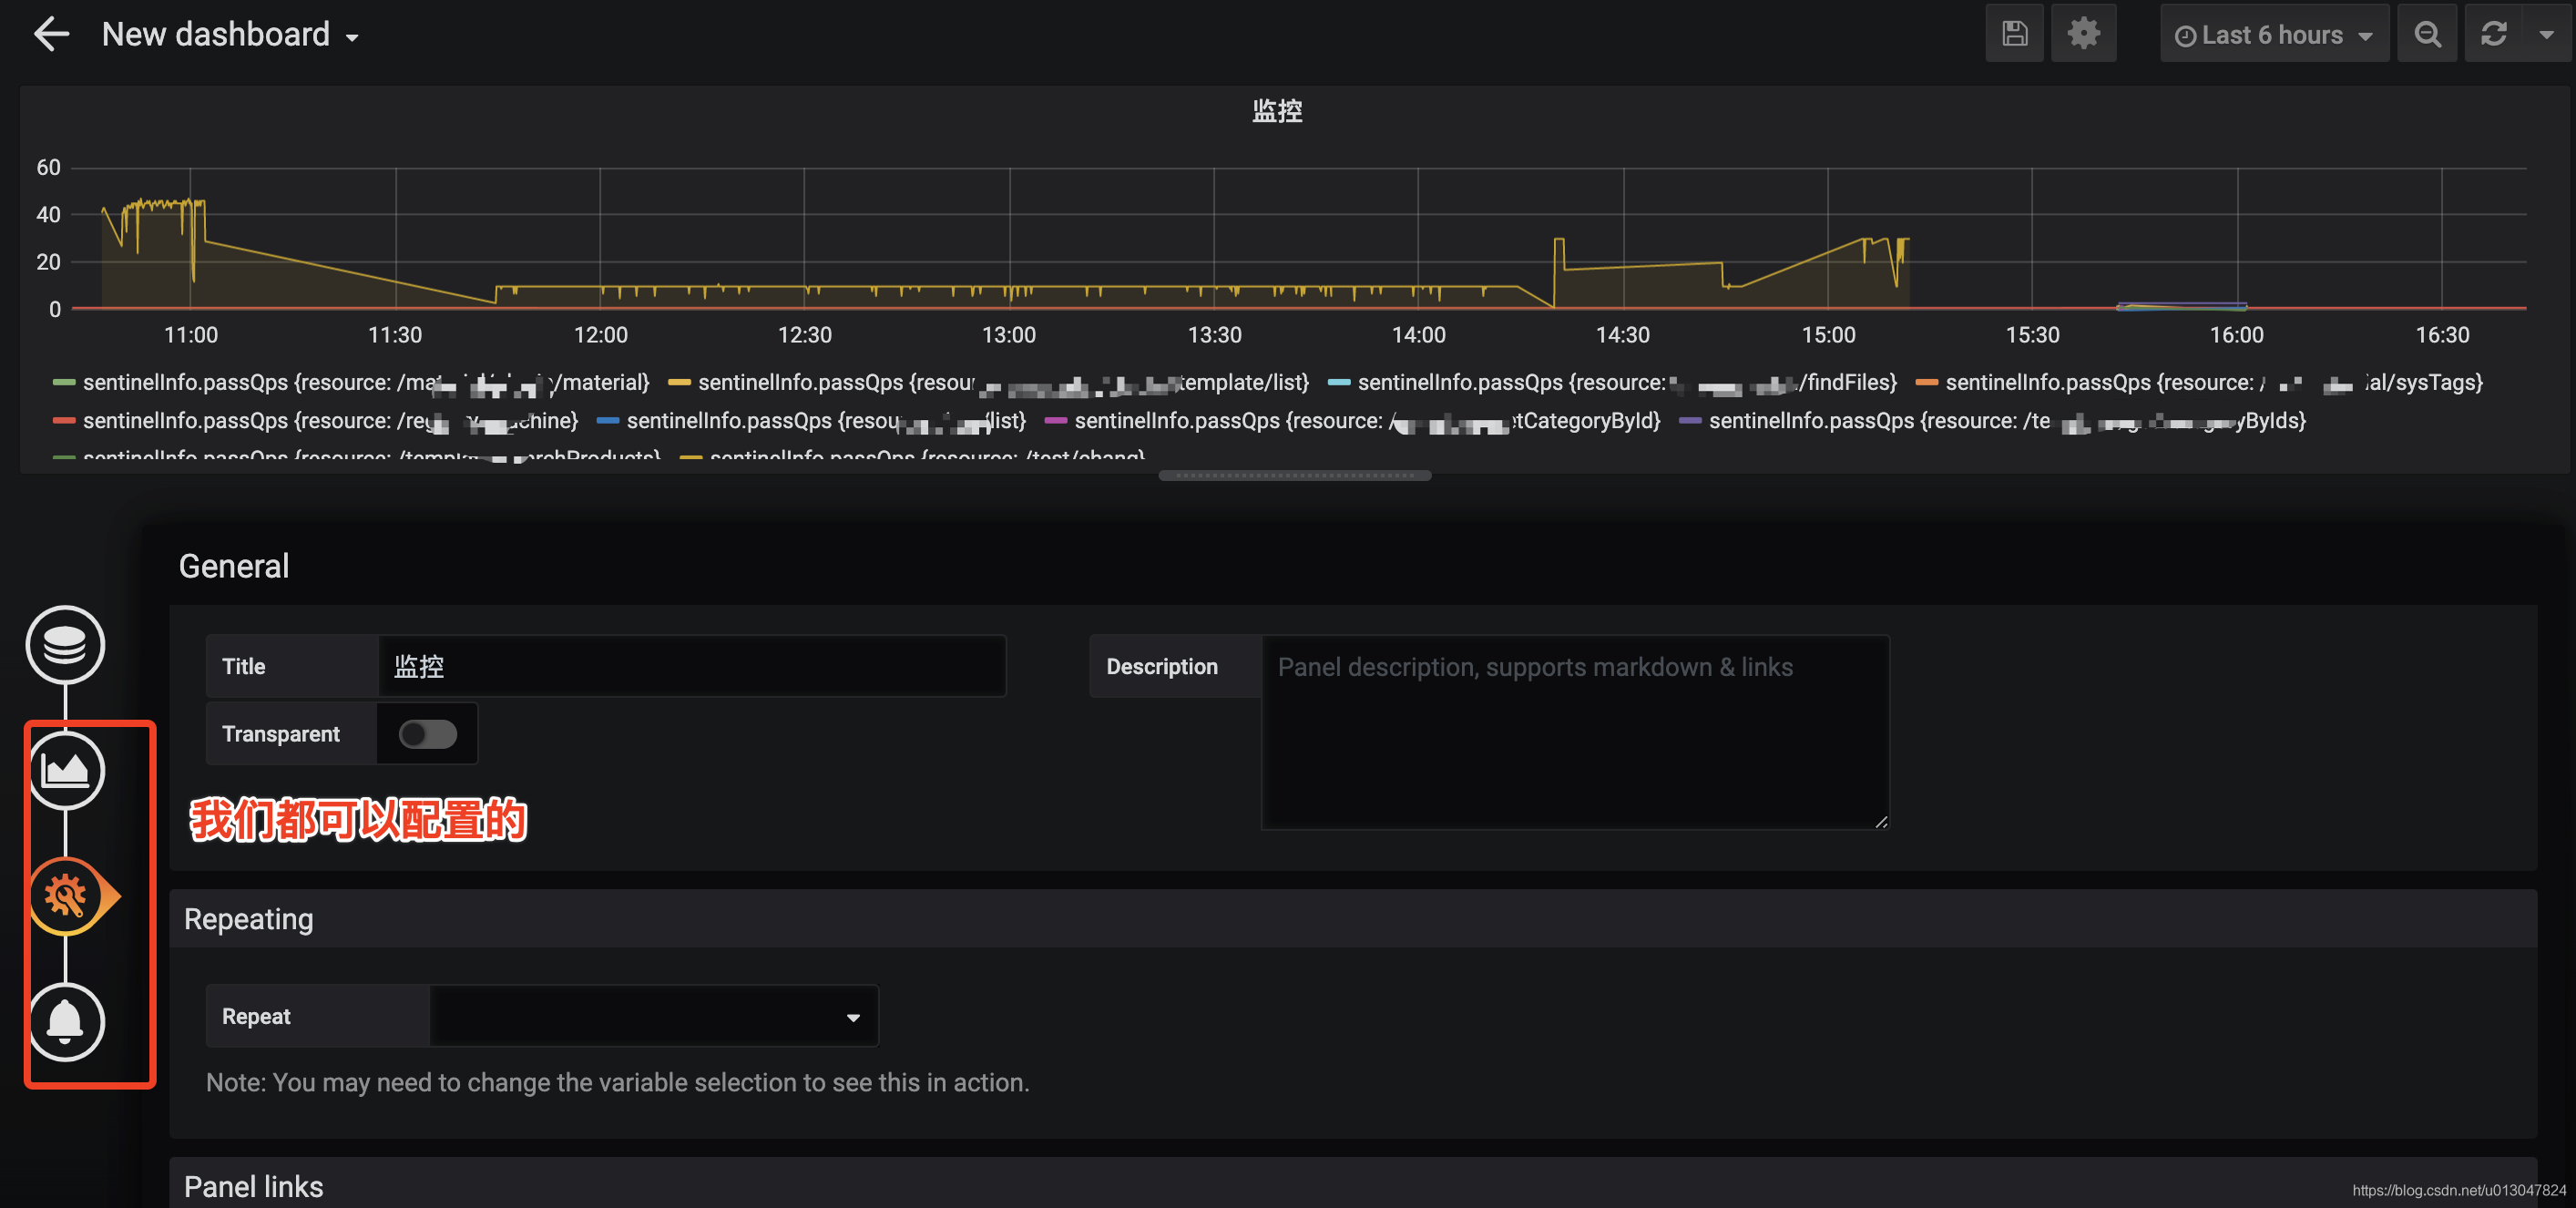Refresh the dashboard with the refresh icon

(2494, 34)
